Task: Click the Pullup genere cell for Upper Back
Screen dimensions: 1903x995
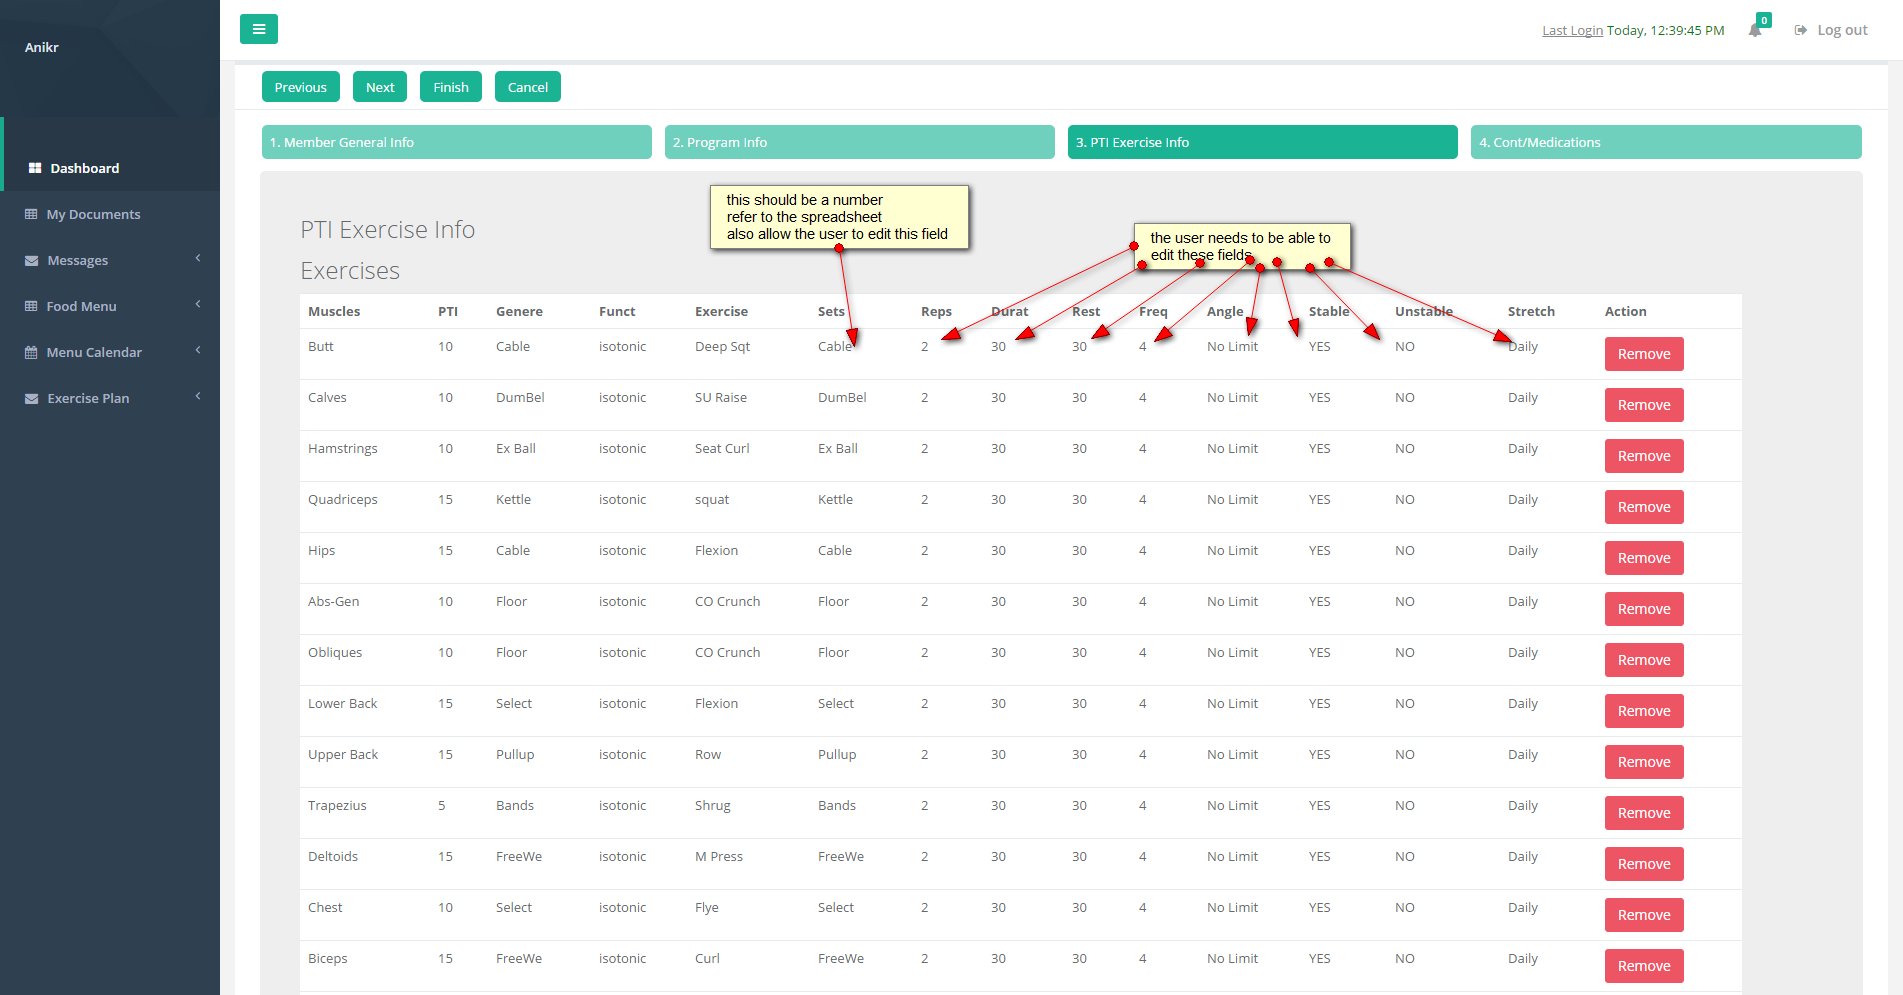Action: [x=515, y=754]
